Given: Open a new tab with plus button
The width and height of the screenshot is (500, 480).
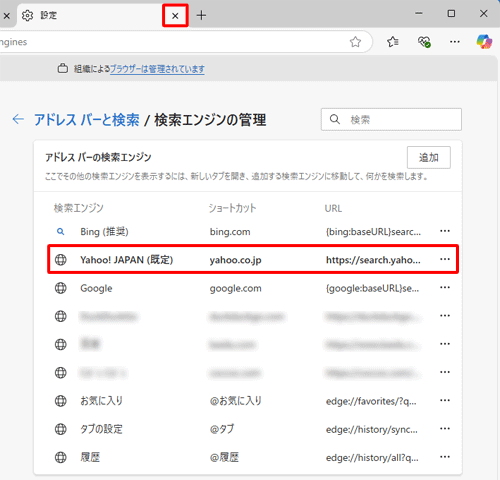Looking at the screenshot, I should 201,15.
